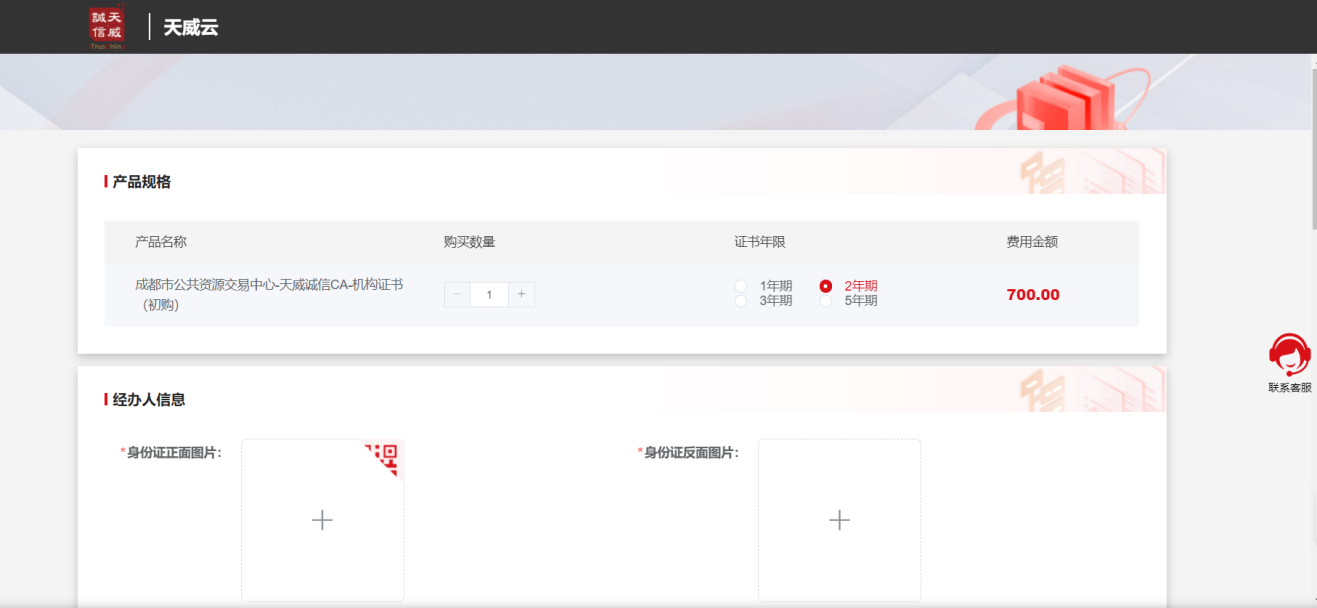Click the 经办人信息 section heading

click(148, 400)
